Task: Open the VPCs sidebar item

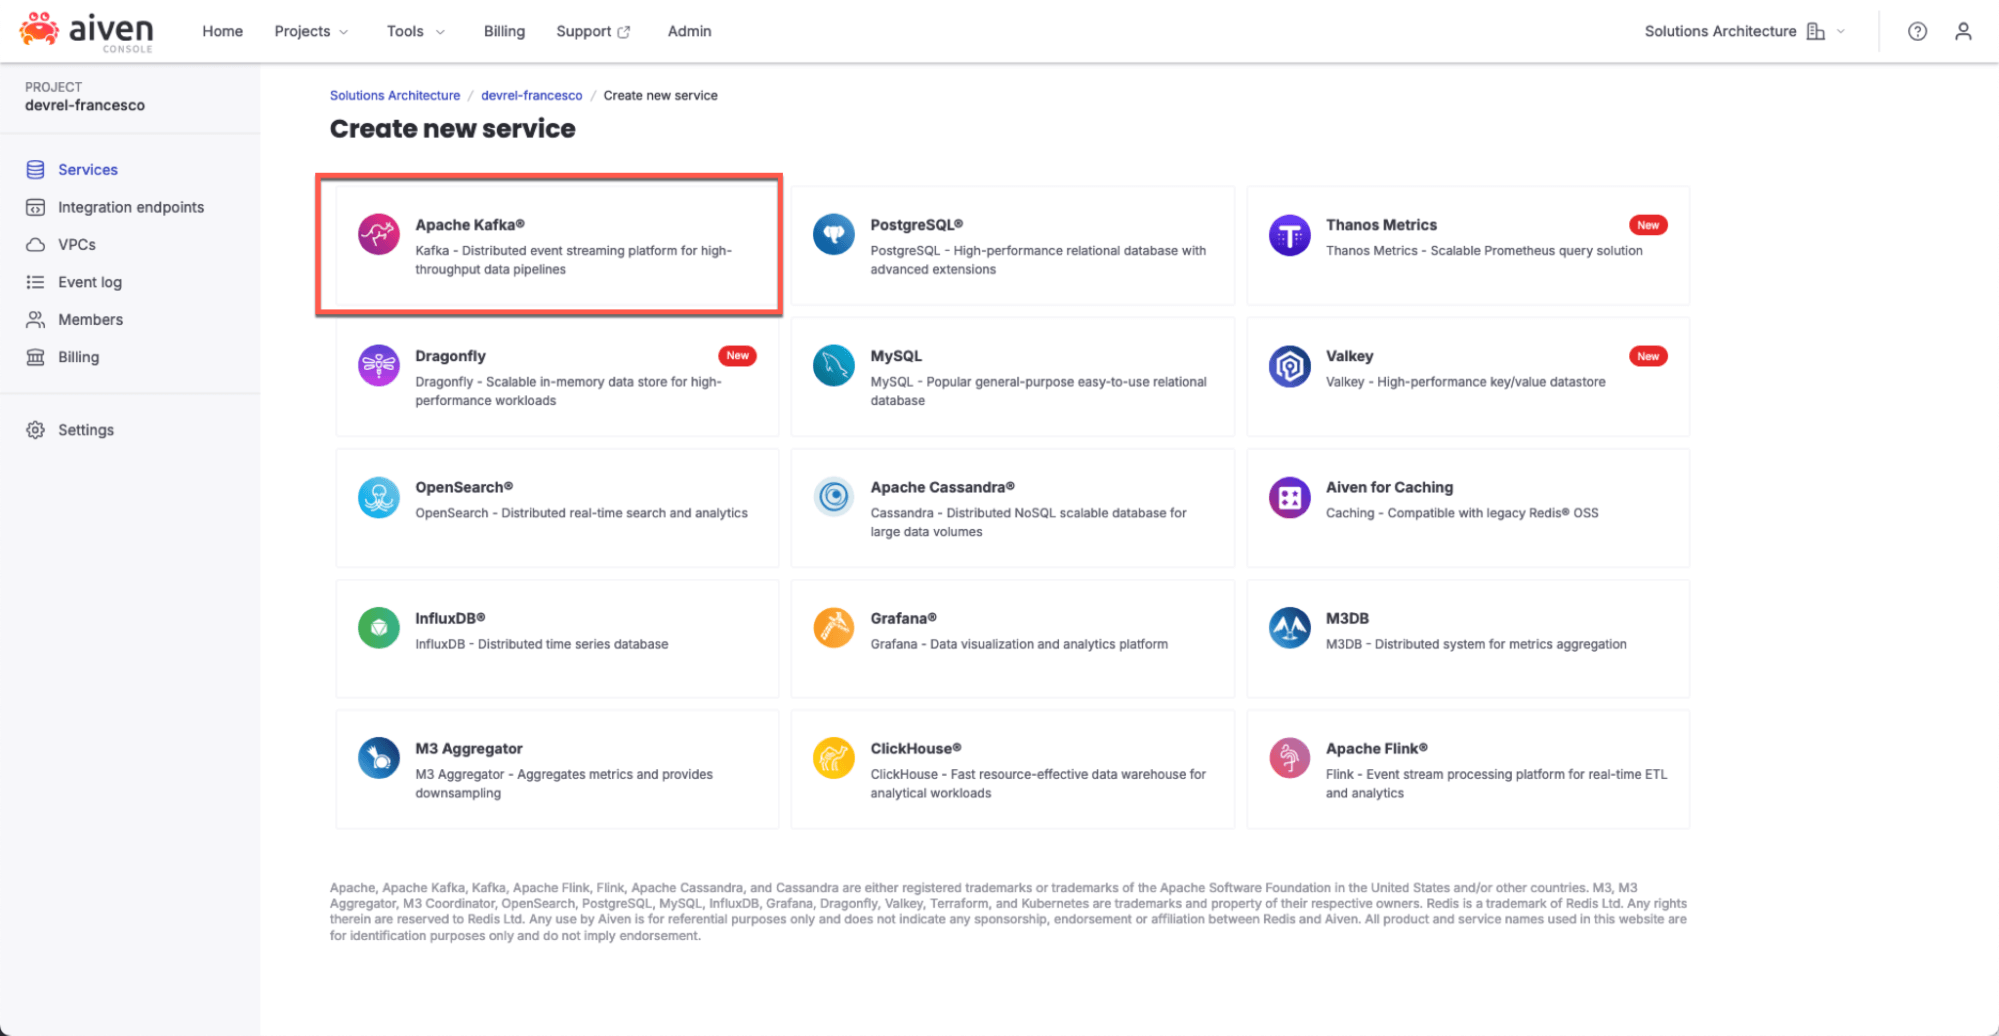Action: [77, 245]
